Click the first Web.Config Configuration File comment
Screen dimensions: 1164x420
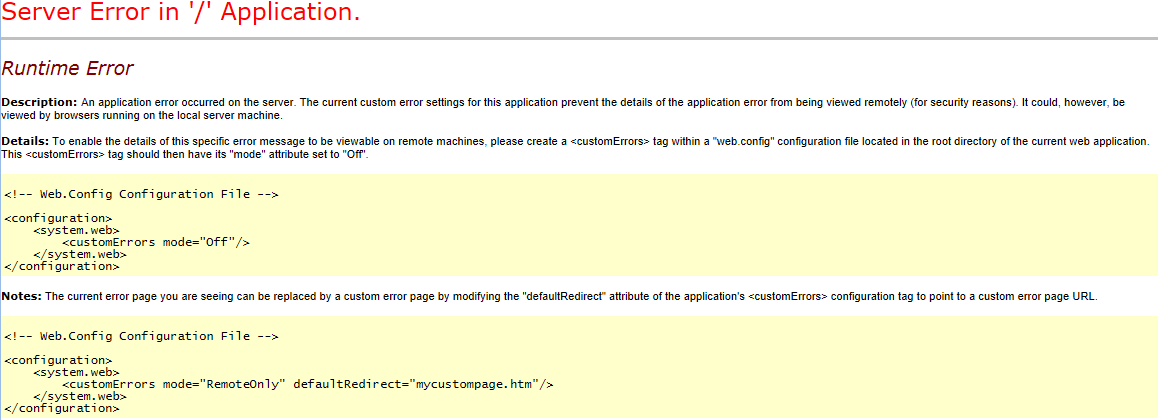click(x=141, y=194)
